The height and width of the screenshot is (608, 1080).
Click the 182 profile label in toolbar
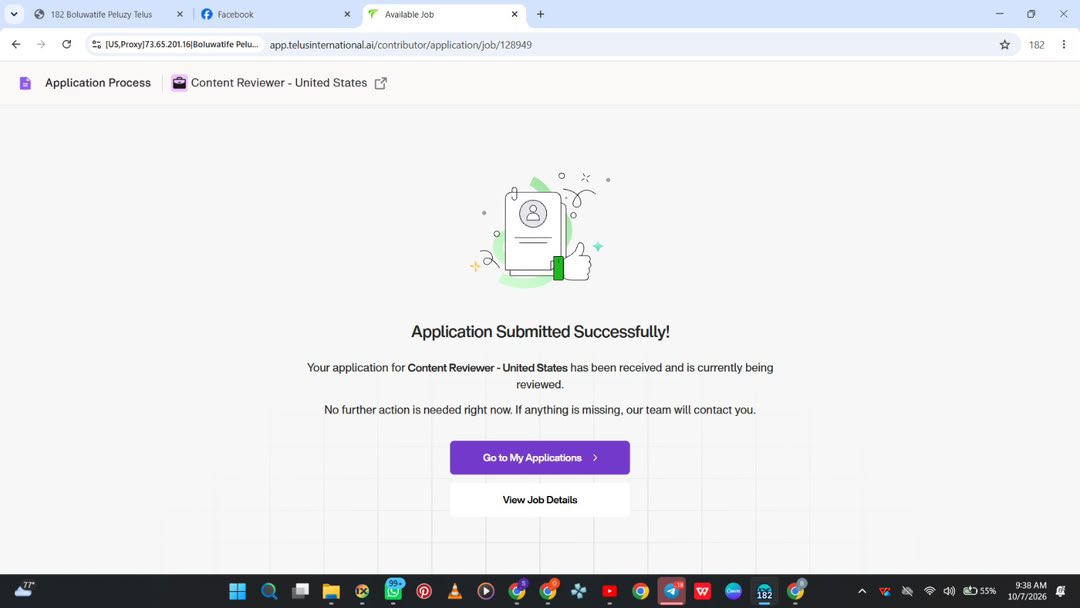(1037, 45)
